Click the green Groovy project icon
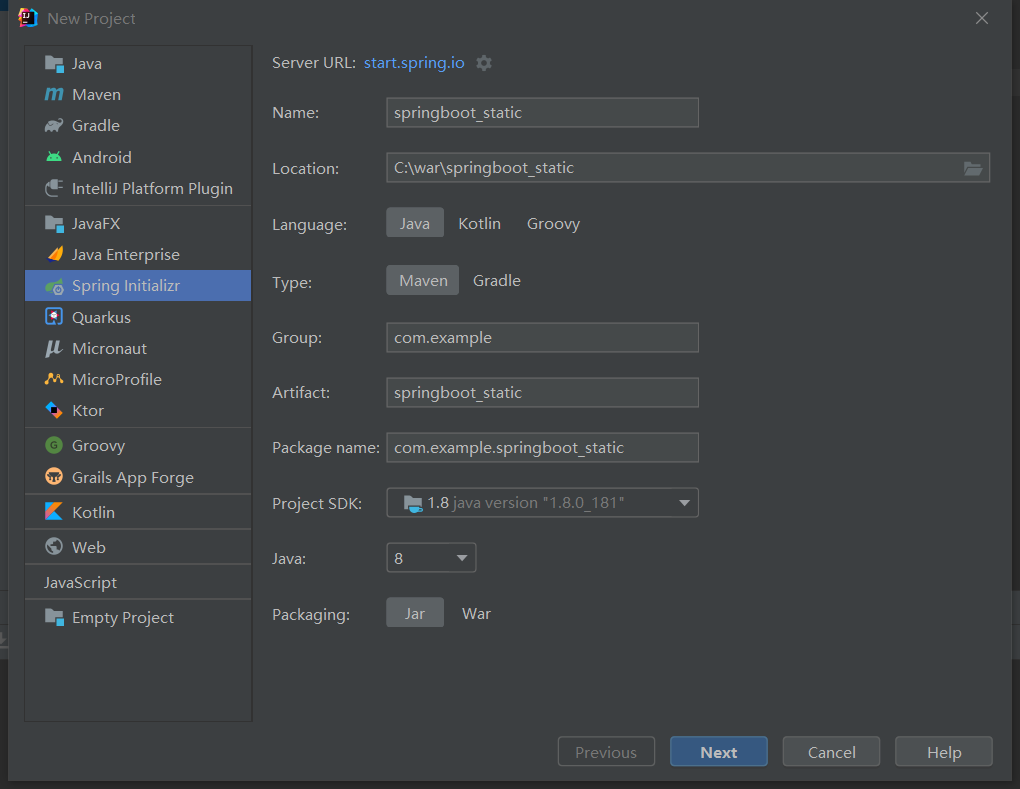Image resolution: width=1020 pixels, height=789 pixels. [x=54, y=446]
